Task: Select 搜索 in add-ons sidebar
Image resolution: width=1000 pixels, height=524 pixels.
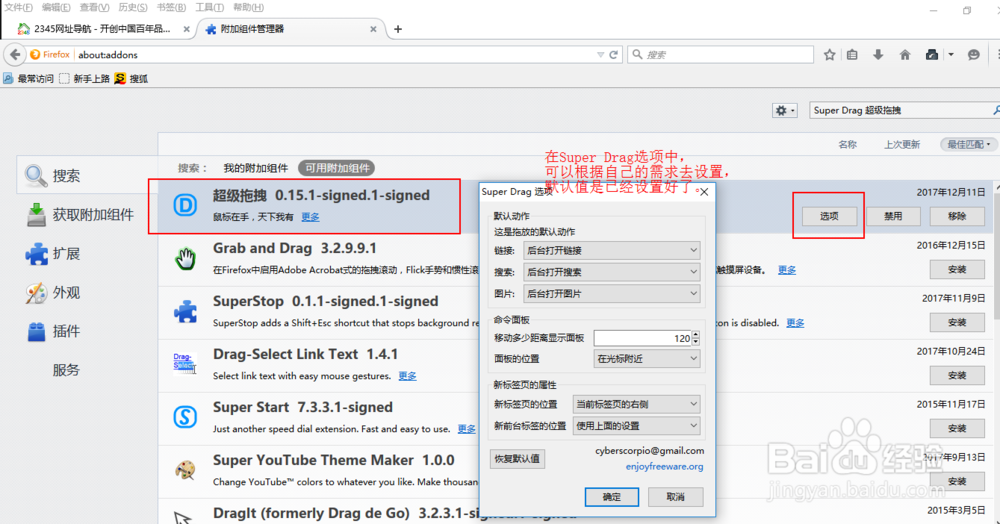Action: click(x=87, y=175)
